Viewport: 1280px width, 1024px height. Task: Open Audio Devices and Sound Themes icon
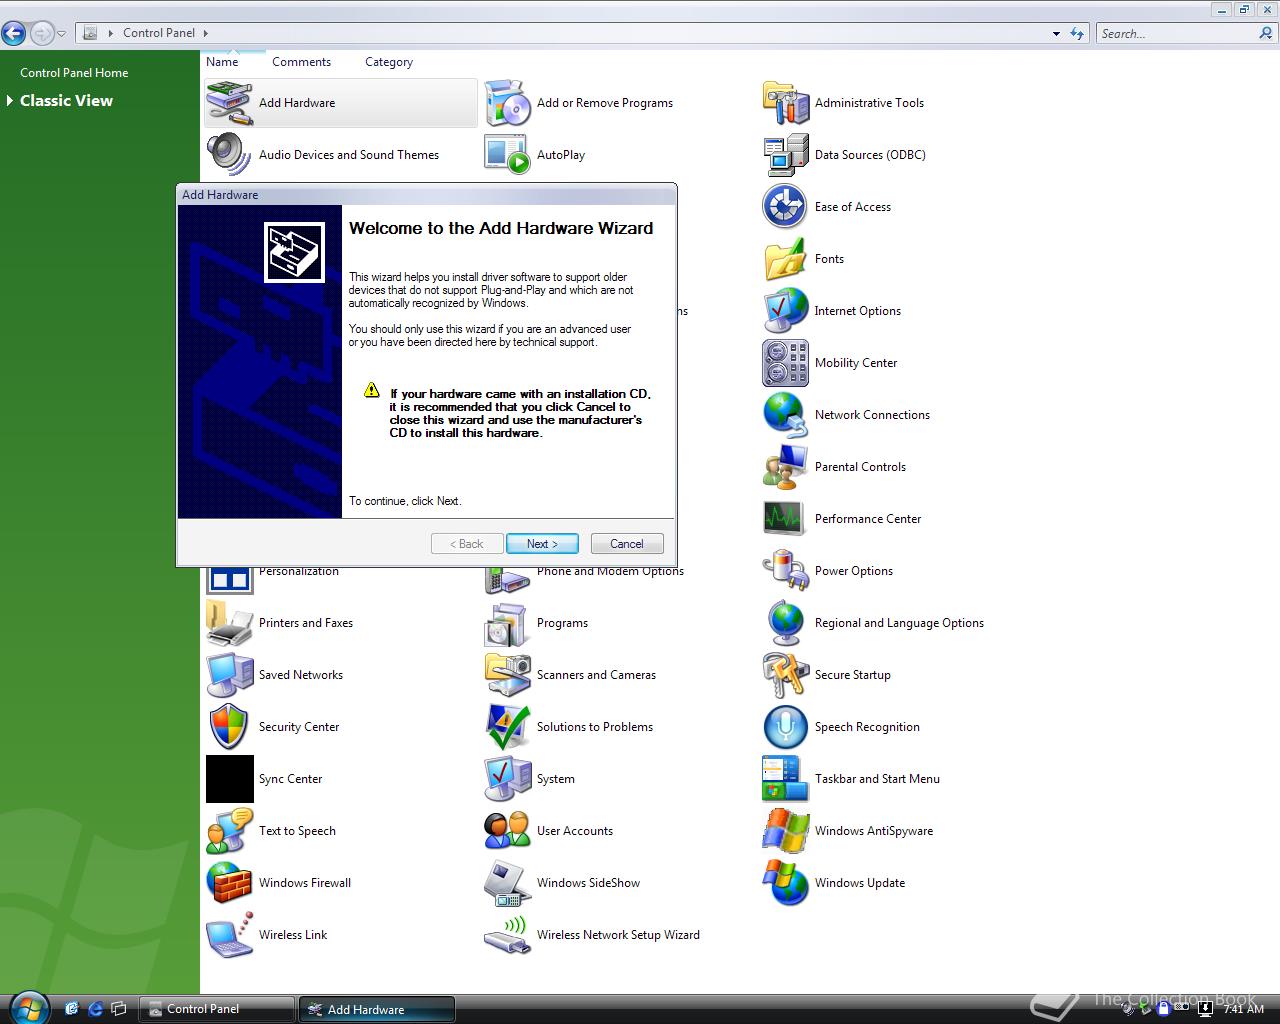[x=229, y=155]
